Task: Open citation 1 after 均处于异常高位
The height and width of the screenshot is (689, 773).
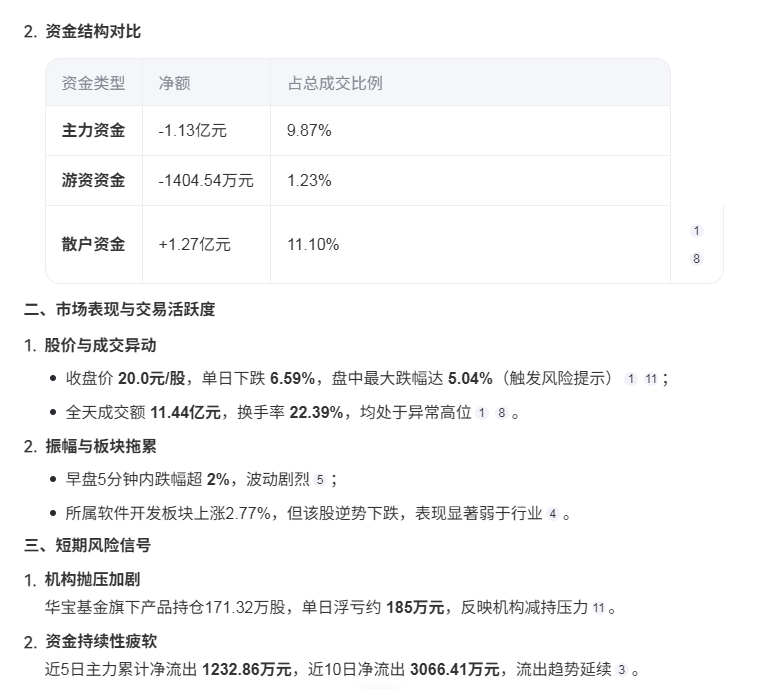Action: 482,412
